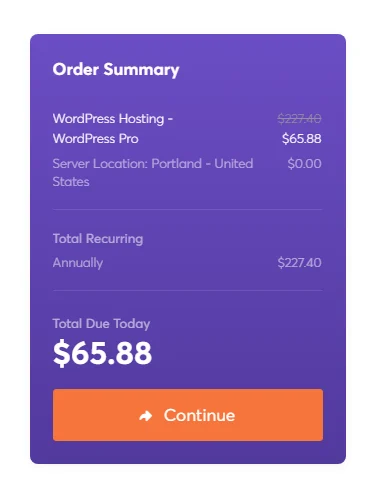Click the annual recurring $227.40 amount
This screenshot has width=382, height=500.
[299, 263]
